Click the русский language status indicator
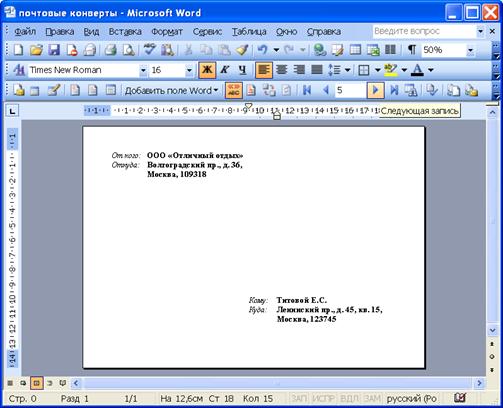 click(412, 398)
